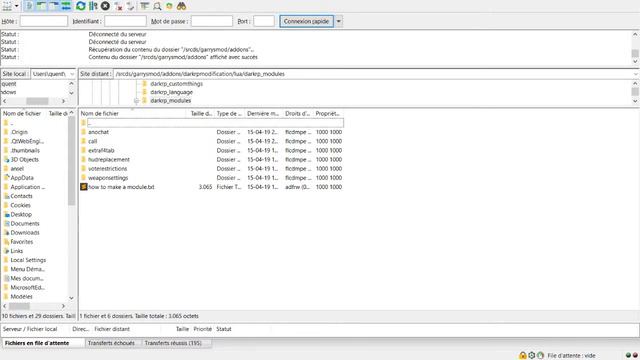Sort remote list by Type de fichier
Screen dimensions: 640x360
(x=229, y=113)
